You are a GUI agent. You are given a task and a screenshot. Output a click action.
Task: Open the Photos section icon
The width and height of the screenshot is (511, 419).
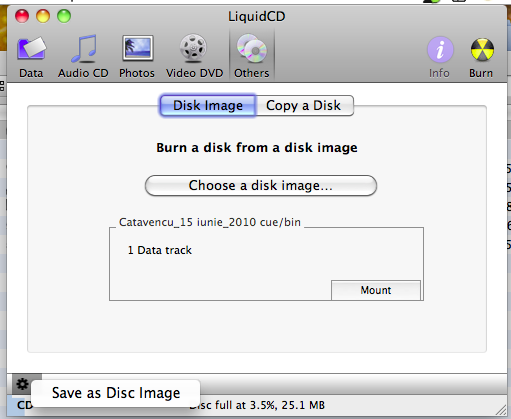[x=137, y=49]
